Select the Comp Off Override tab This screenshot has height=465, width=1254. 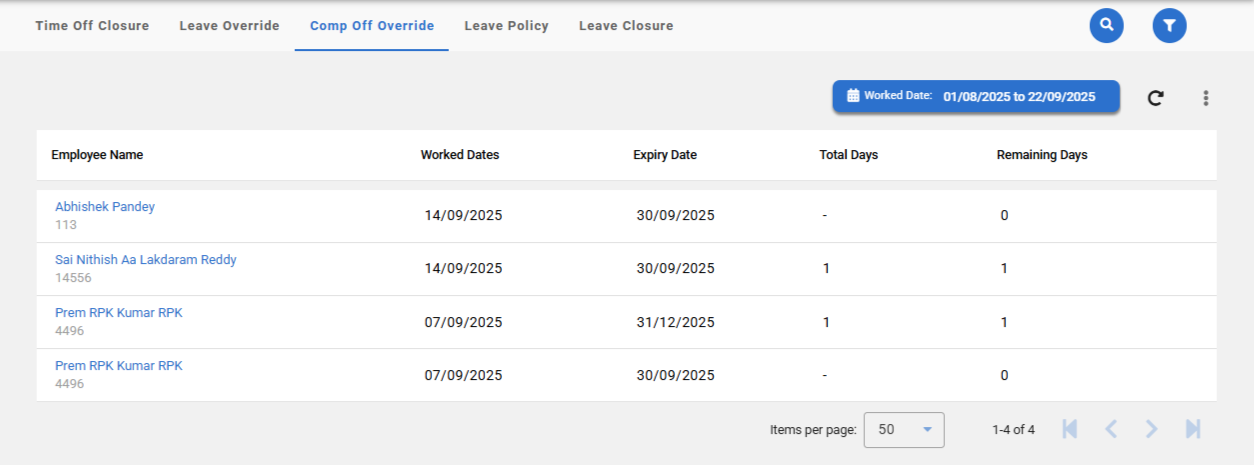[x=372, y=26]
